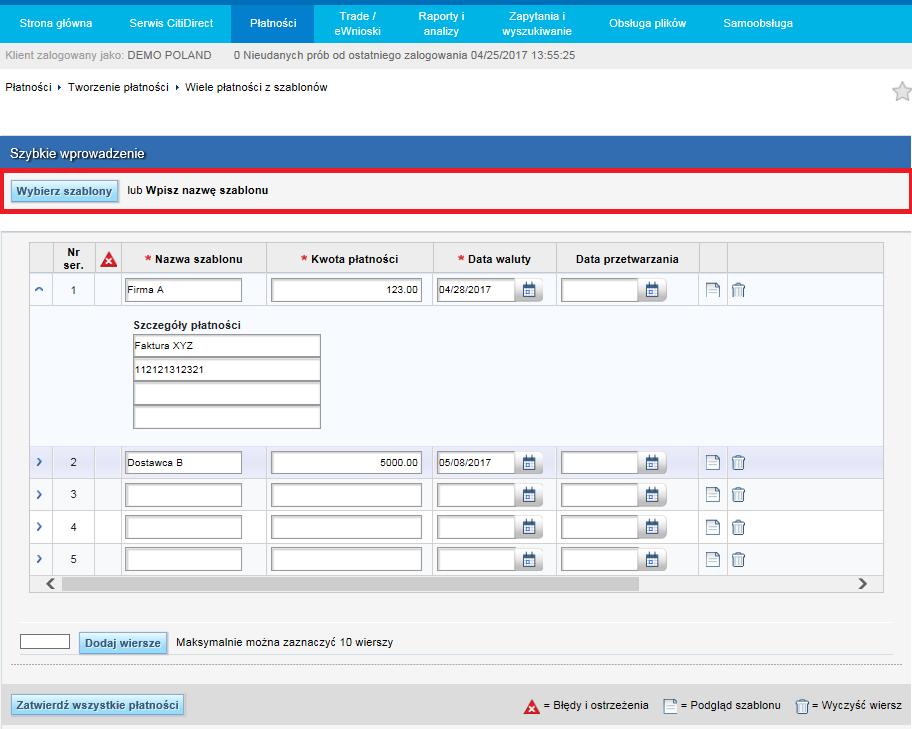Expand details of row 5
Image resolution: width=912 pixels, height=729 pixels.
(39, 559)
